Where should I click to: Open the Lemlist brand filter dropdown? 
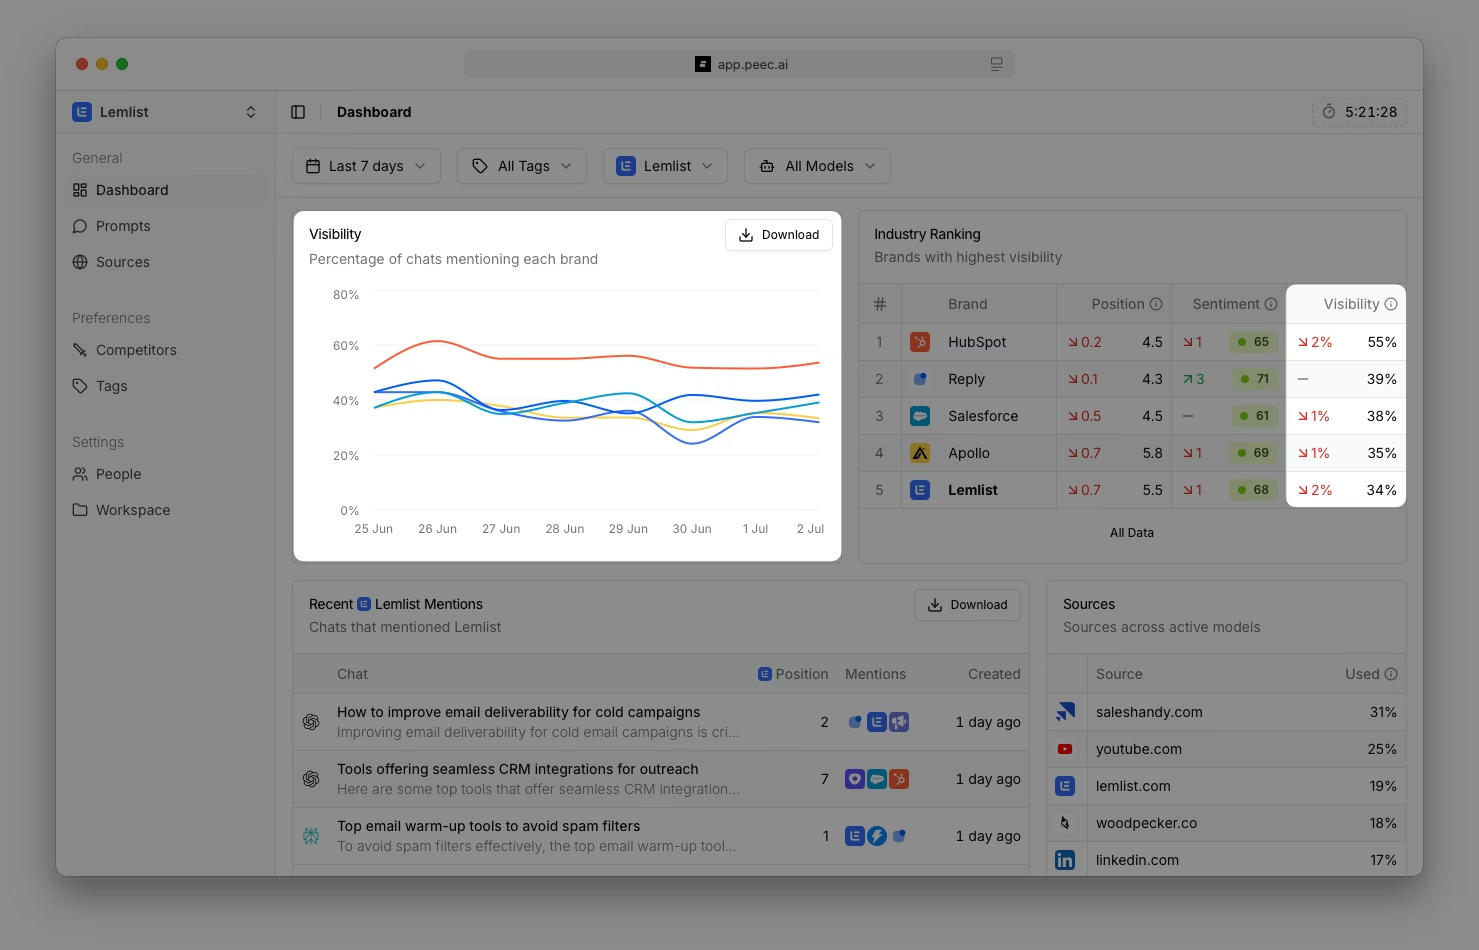(x=665, y=166)
